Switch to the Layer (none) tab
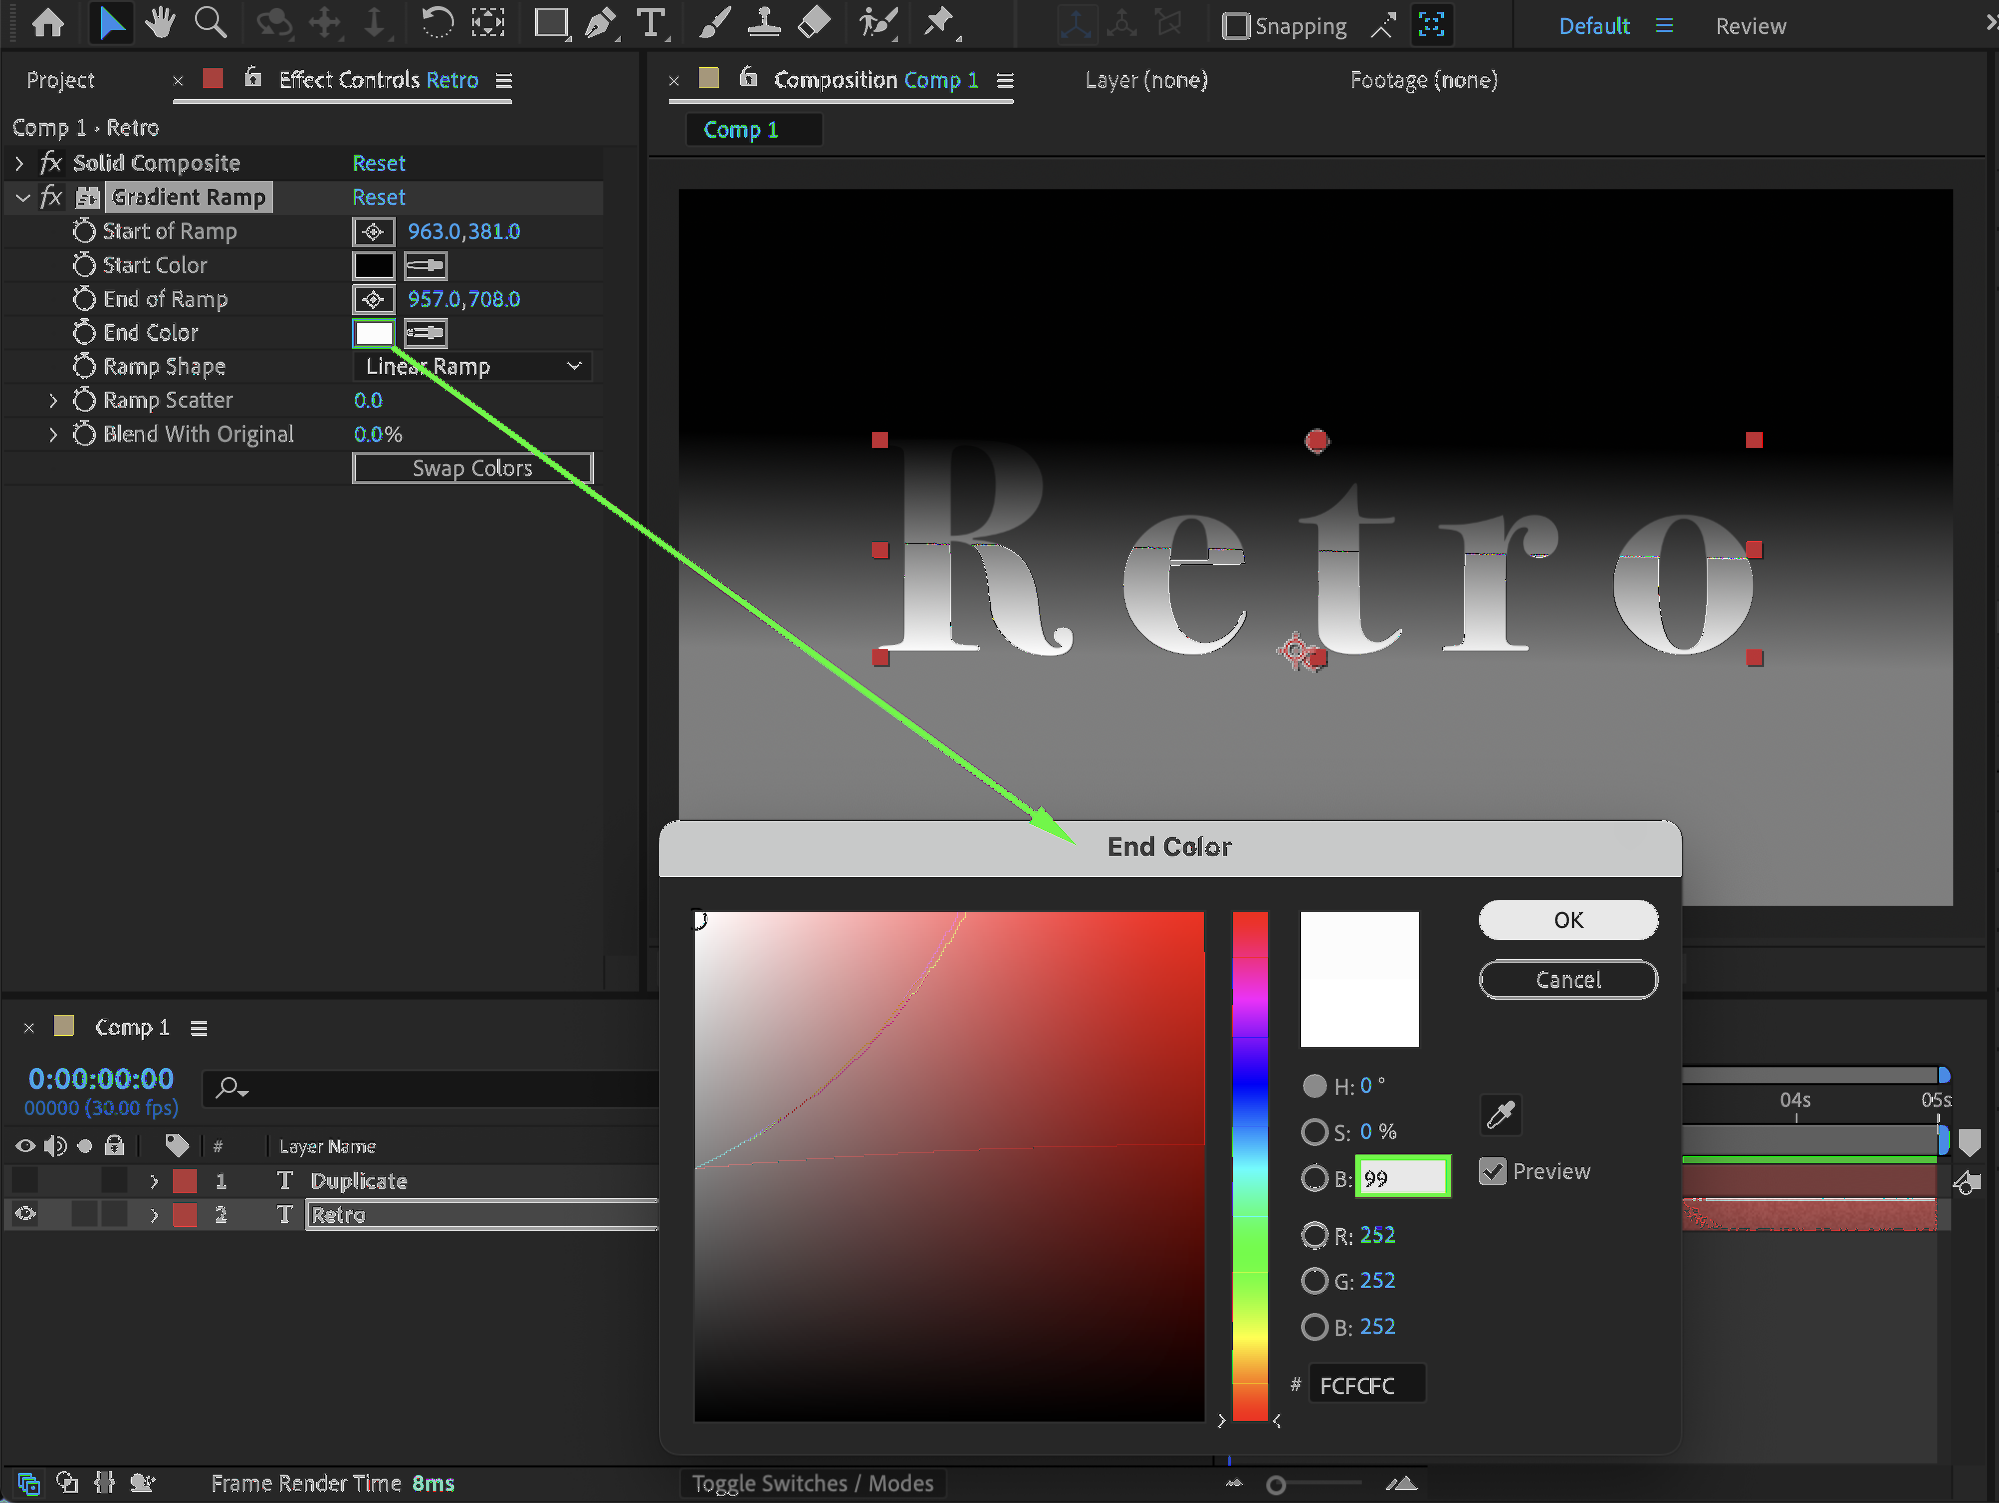The height and width of the screenshot is (1504, 1999). click(1146, 80)
